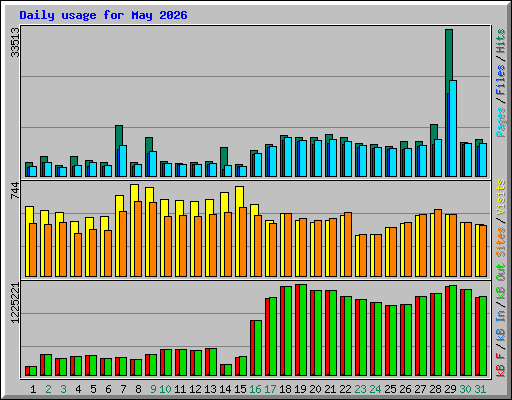This screenshot has height=400, width=512.
Task: Click day 1 on the x-axis
Action: 33,389
